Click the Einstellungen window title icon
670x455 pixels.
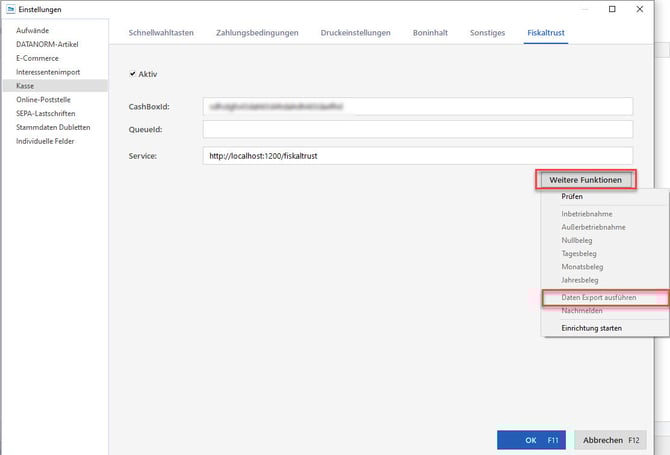tap(9, 9)
